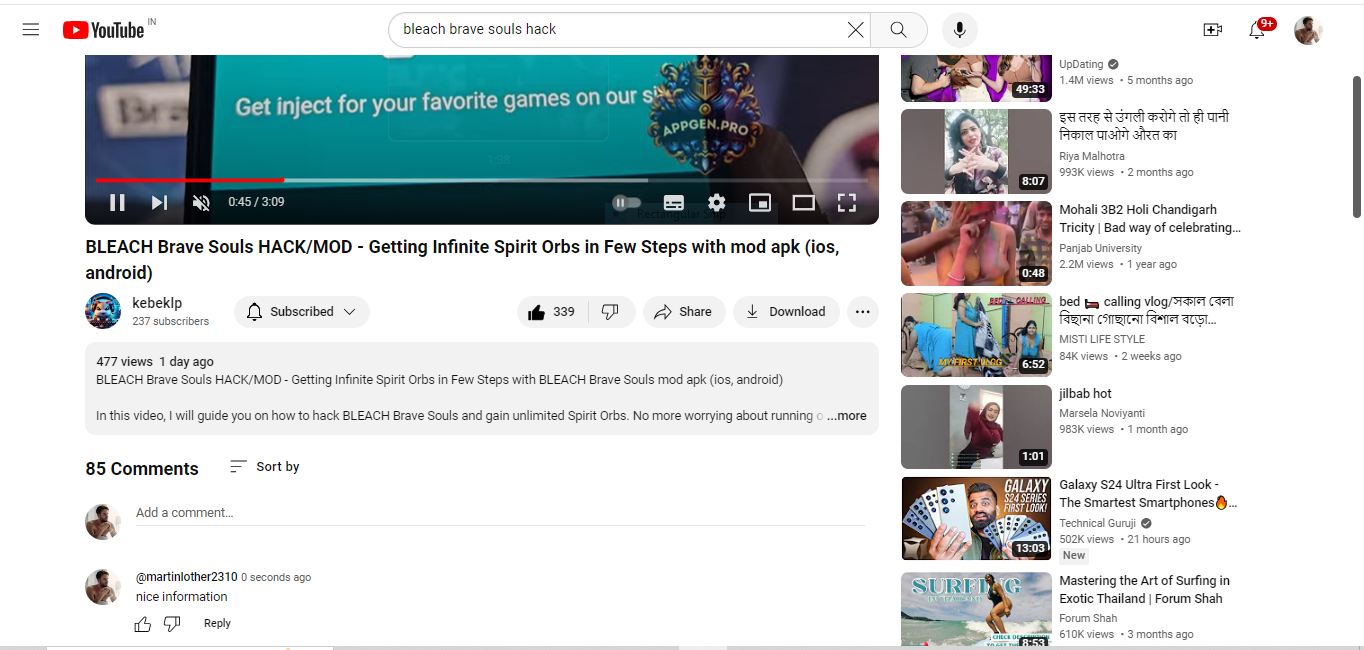Unmute the video player

pyautogui.click(x=201, y=203)
